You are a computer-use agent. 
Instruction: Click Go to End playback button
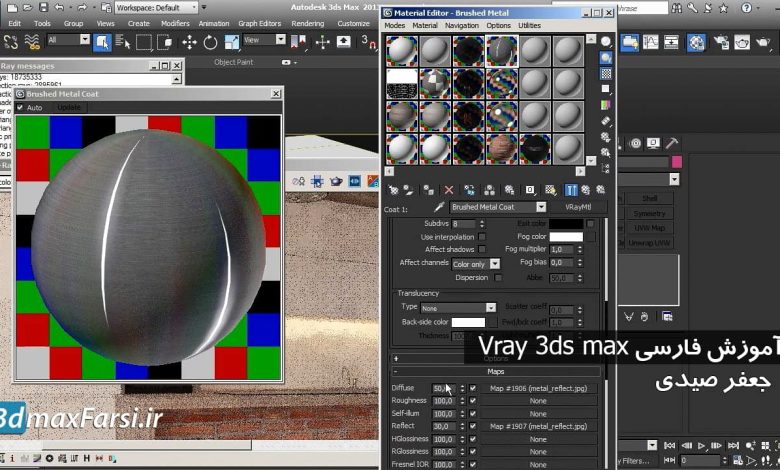[x=733, y=446]
